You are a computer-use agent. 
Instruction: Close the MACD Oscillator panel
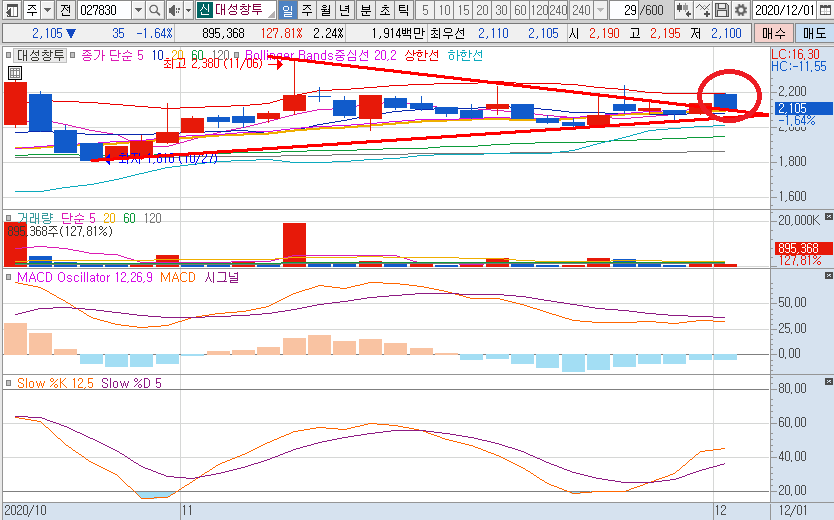pos(828,275)
